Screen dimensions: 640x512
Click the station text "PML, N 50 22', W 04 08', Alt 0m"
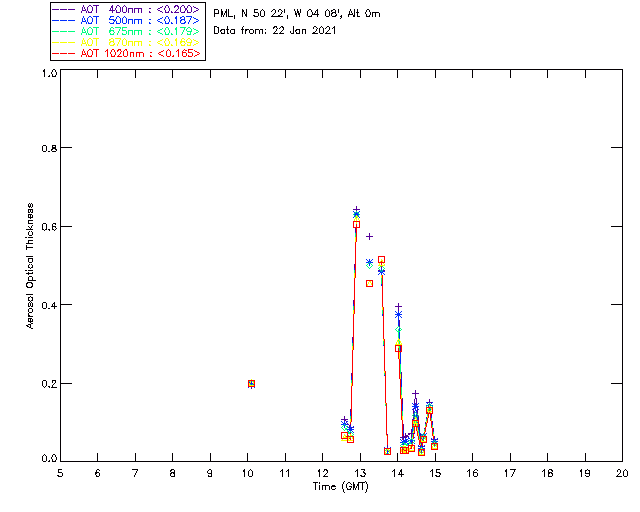(x=297, y=14)
